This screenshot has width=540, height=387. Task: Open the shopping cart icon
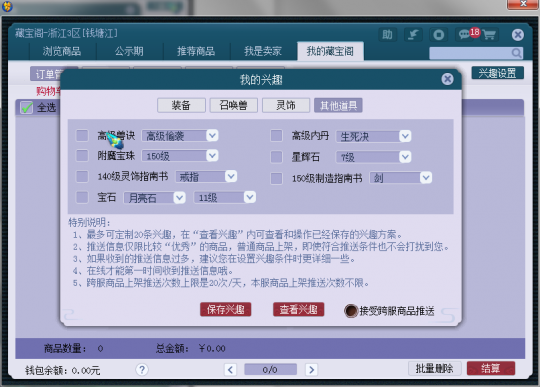[489, 34]
